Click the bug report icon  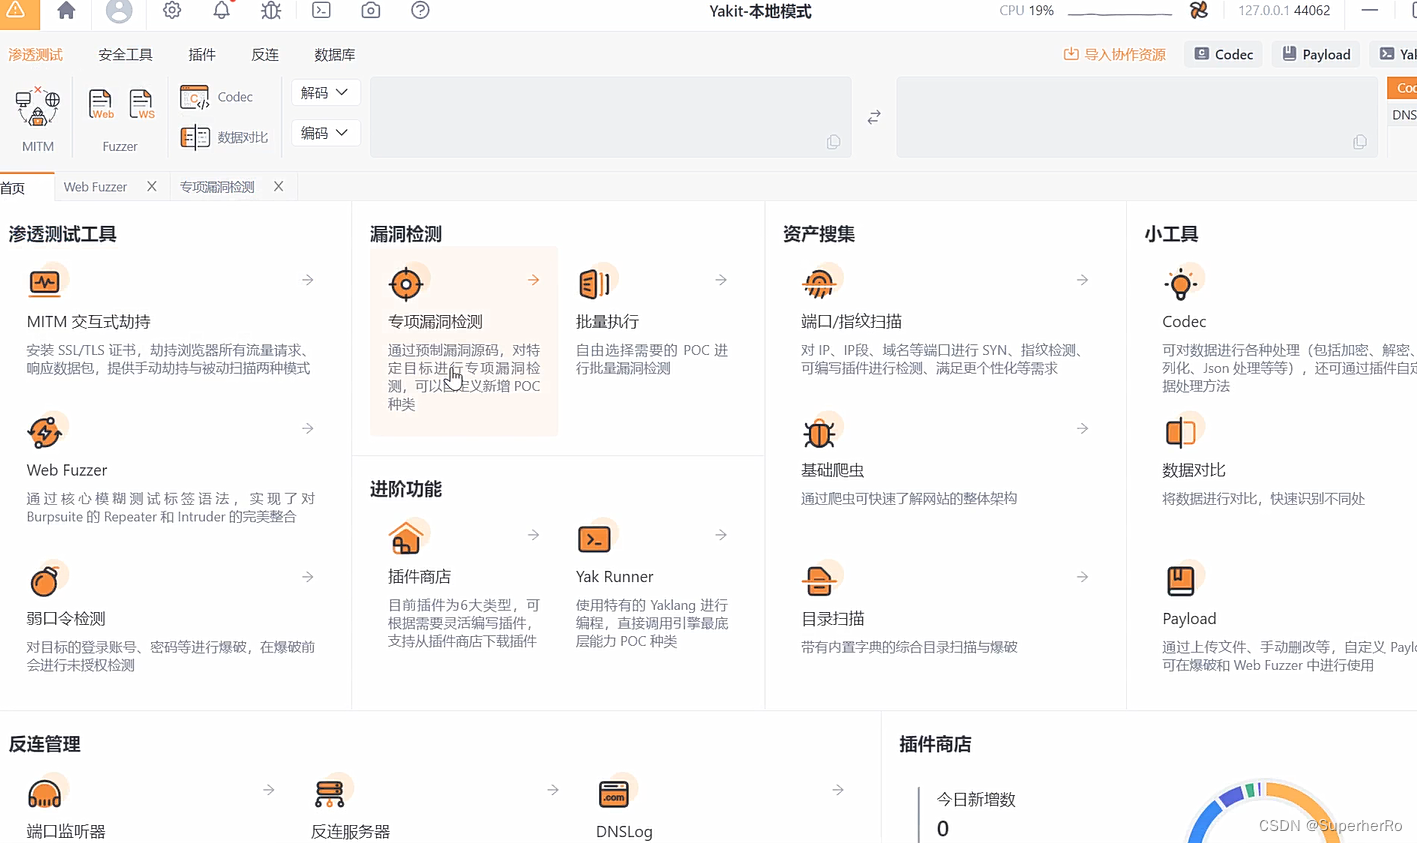271,11
